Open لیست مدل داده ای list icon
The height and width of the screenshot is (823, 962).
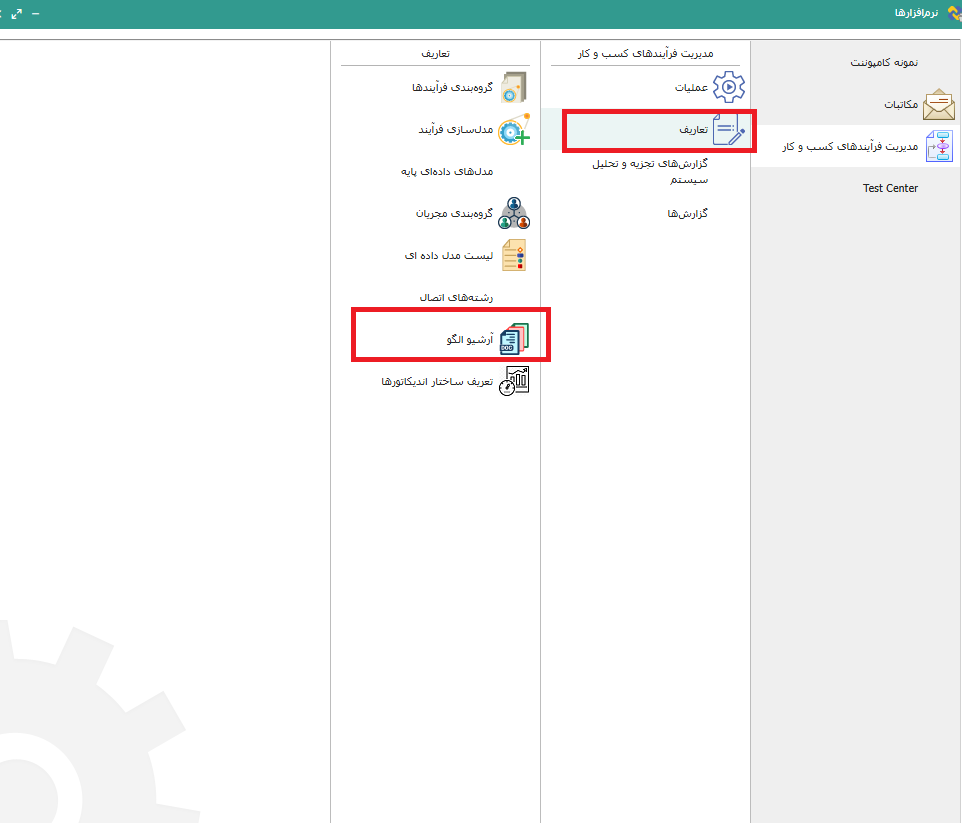pyautogui.click(x=514, y=256)
